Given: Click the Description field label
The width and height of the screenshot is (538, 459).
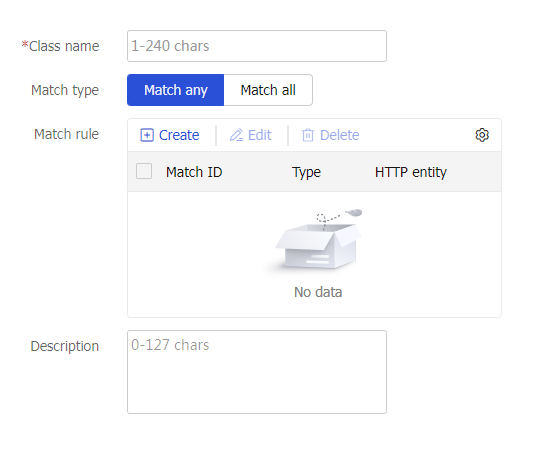Looking at the screenshot, I should pos(65,346).
